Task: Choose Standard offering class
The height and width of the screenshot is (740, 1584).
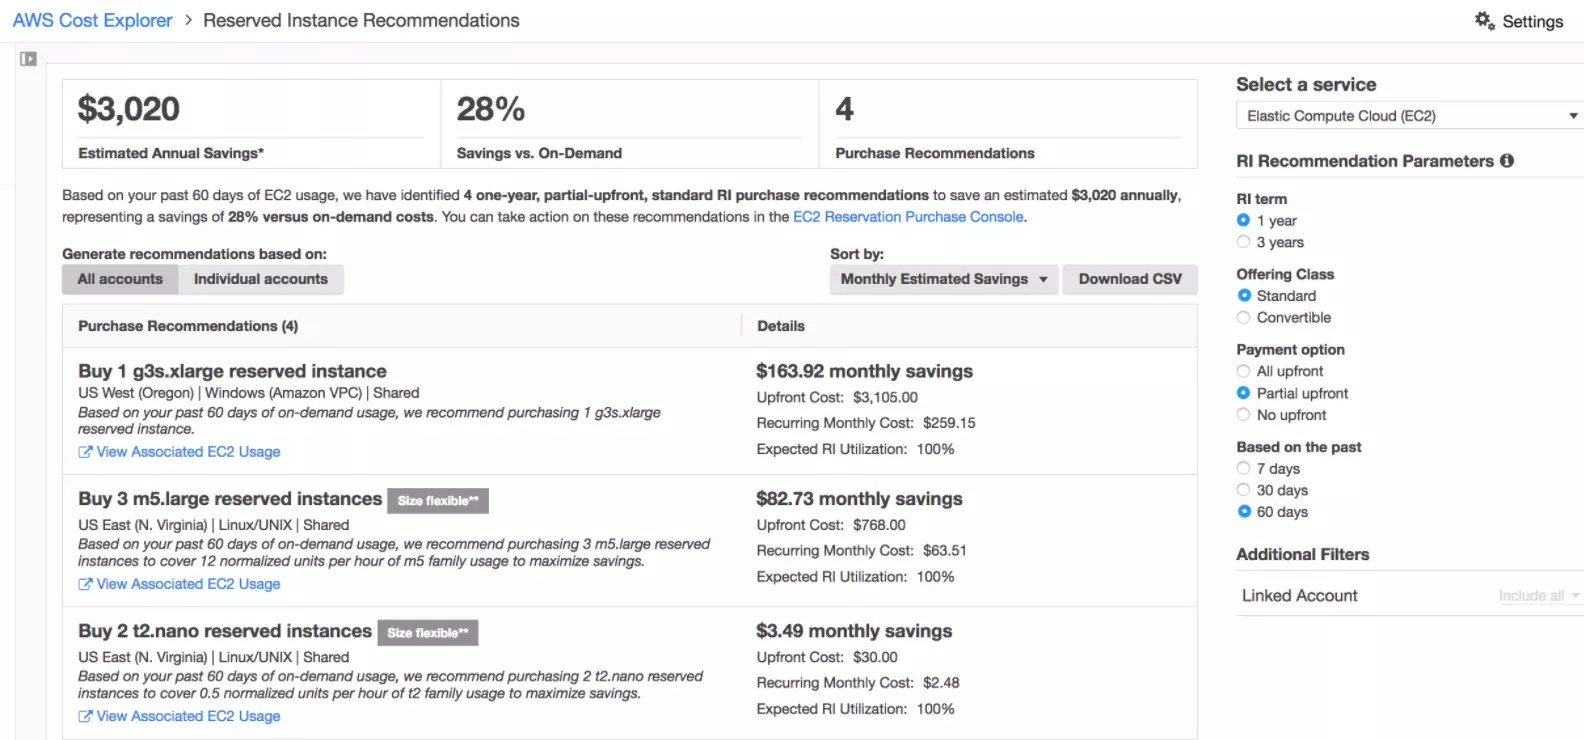Action: [1243, 296]
